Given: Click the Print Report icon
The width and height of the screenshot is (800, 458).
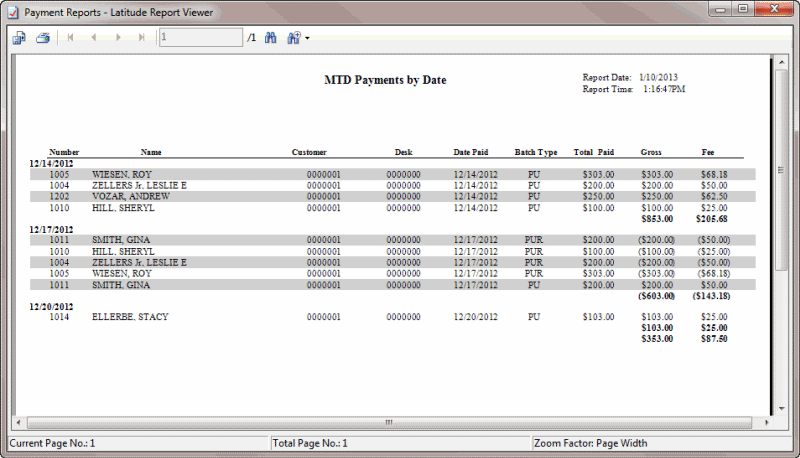Looking at the screenshot, I should (42, 38).
